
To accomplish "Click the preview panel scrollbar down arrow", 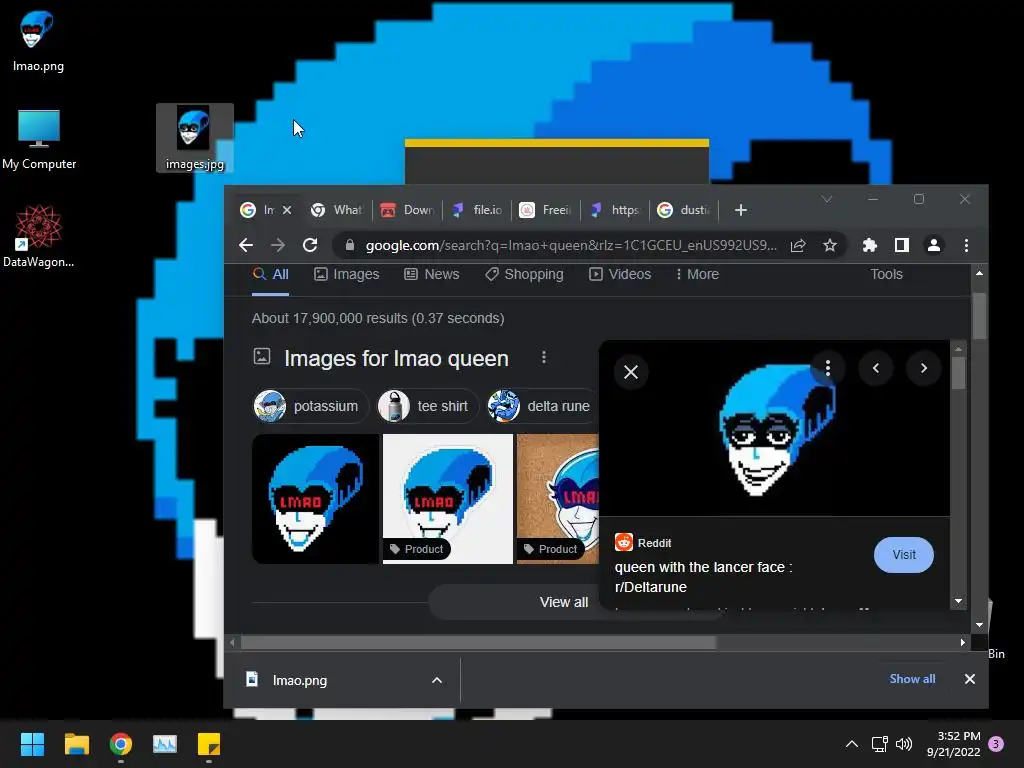I will 958,601.
